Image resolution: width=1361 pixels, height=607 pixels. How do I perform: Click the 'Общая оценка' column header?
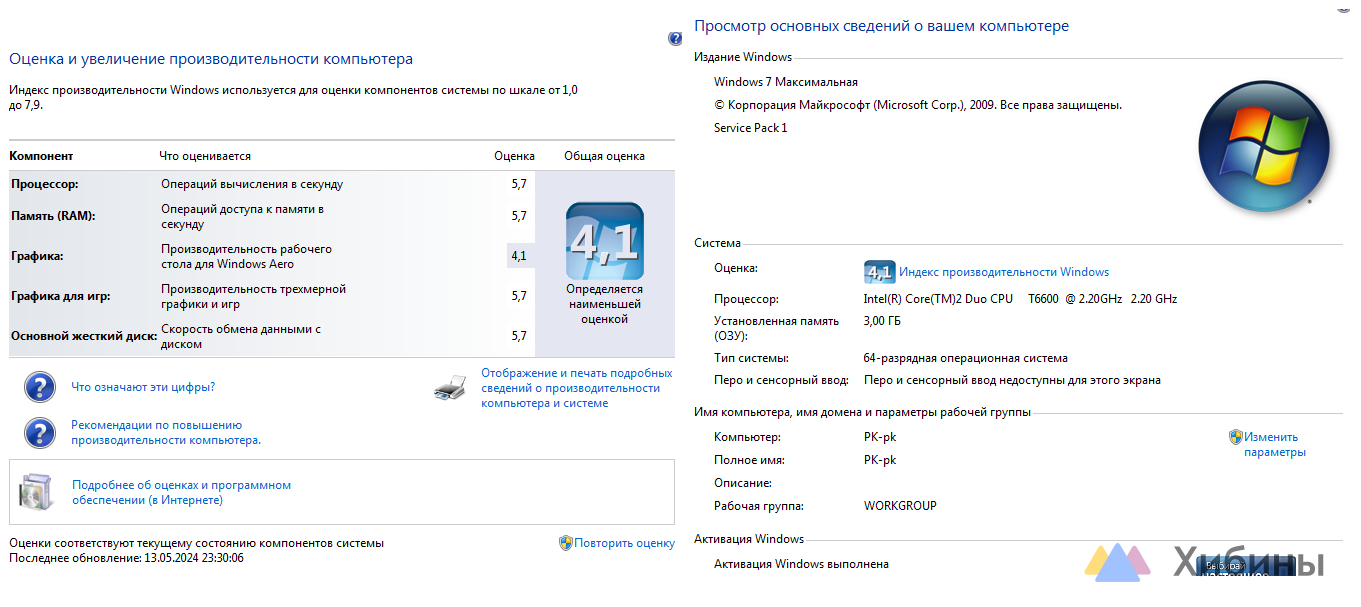click(604, 156)
